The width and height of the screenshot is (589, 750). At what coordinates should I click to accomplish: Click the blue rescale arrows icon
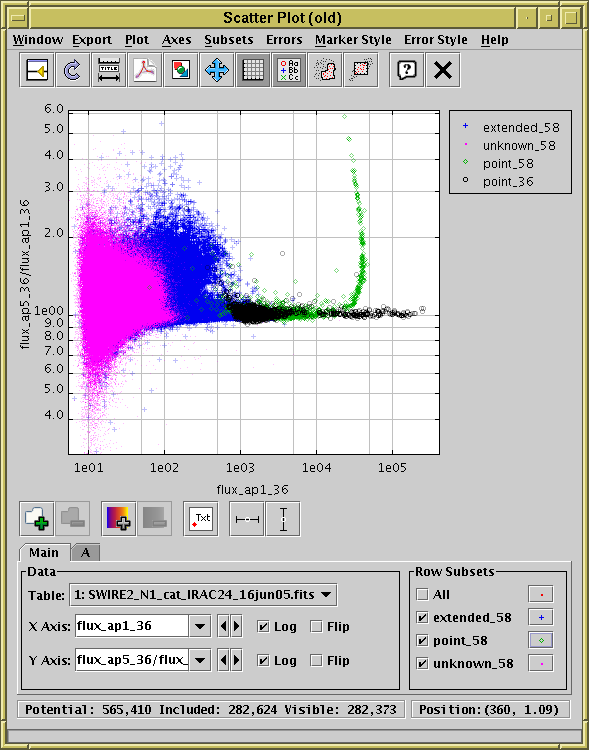tap(216, 71)
